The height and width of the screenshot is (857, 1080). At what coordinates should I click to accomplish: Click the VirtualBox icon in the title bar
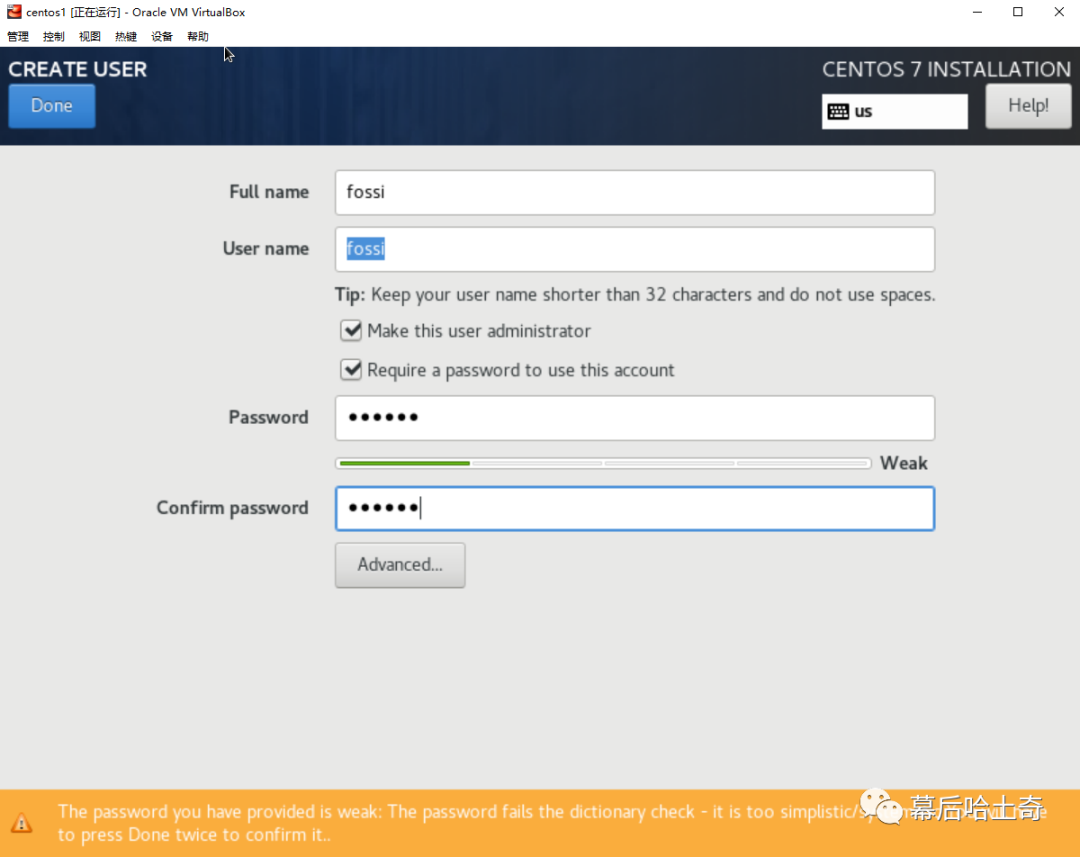tap(14, 12)
